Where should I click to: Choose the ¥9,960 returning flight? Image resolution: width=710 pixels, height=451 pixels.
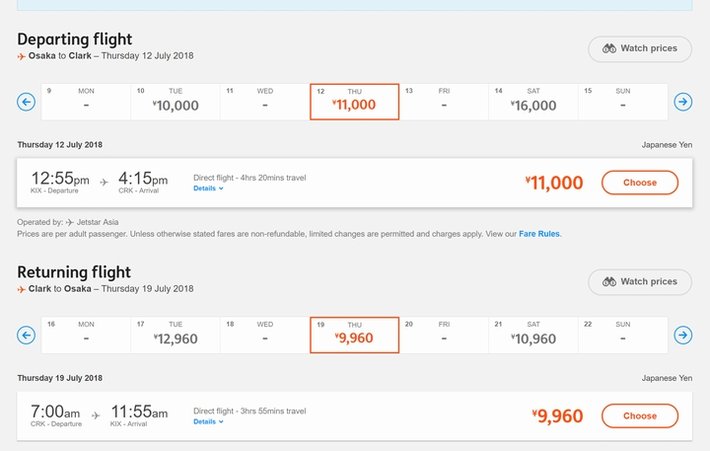pos(639,416)
